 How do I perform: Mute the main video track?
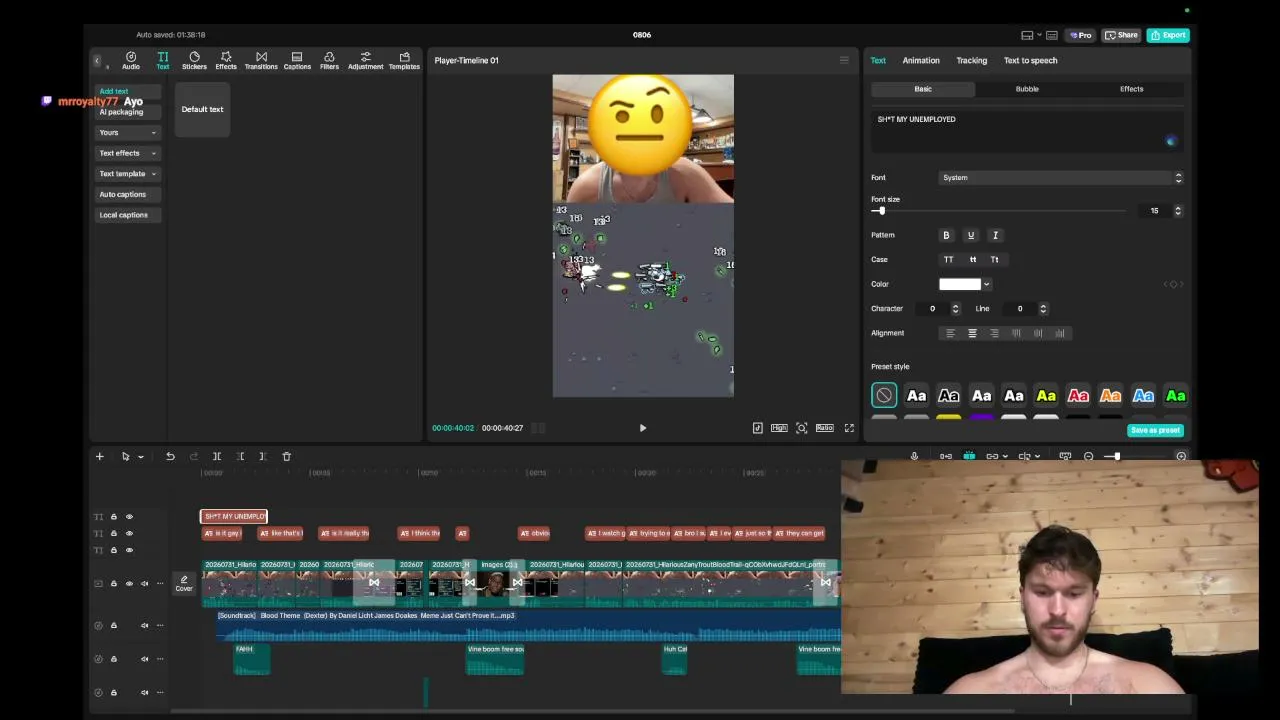(x=144, y=584)
